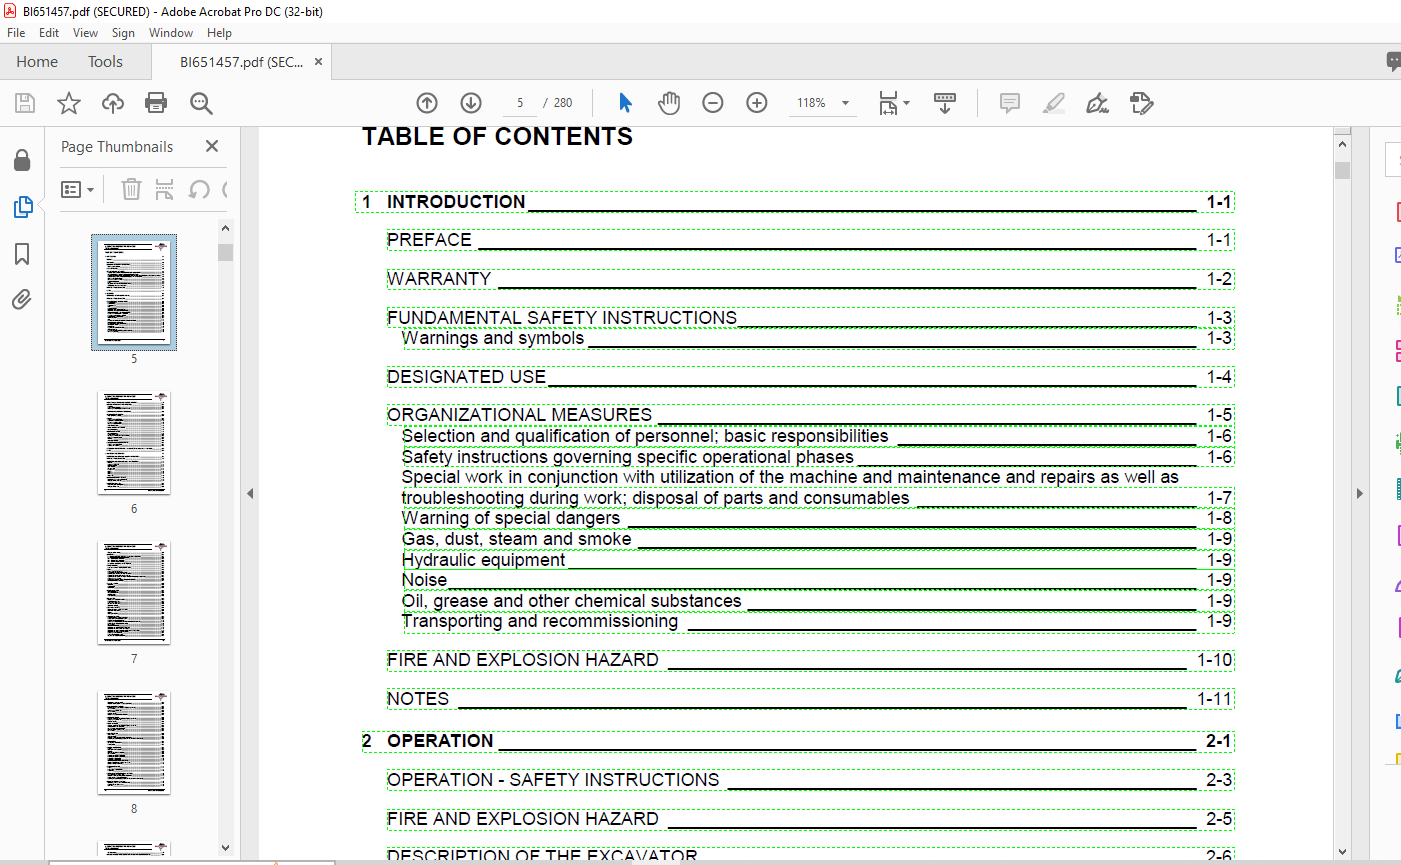Viewport: 1401px width, 865px height.
Task: Switch to the Tools tab
Action: pyautogui.click(x=105, y=62)
